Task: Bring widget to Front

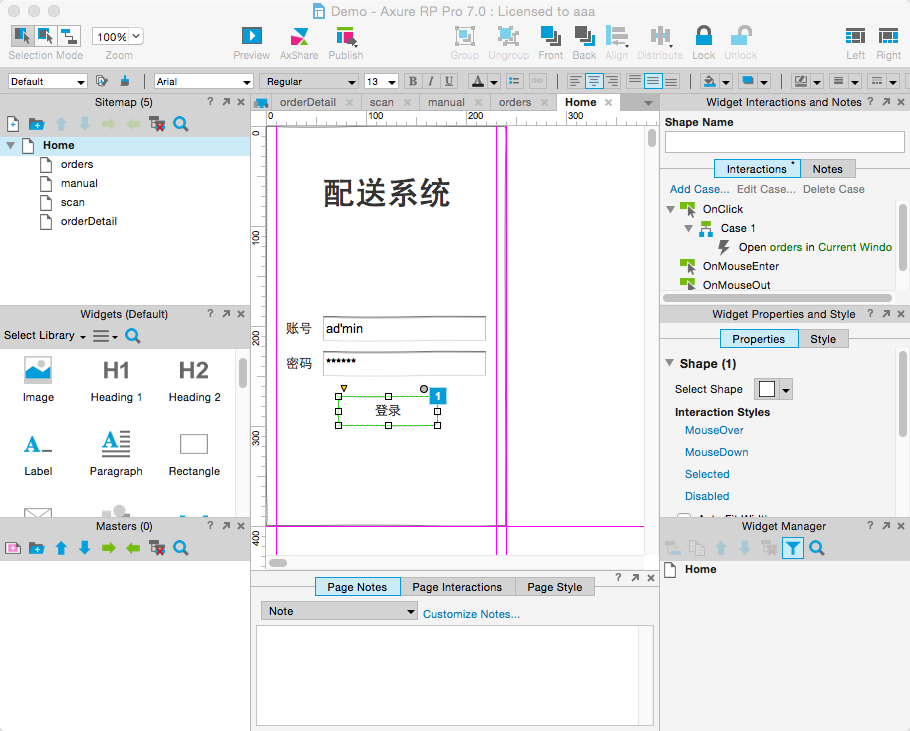Action: click(x=550, y=36)
